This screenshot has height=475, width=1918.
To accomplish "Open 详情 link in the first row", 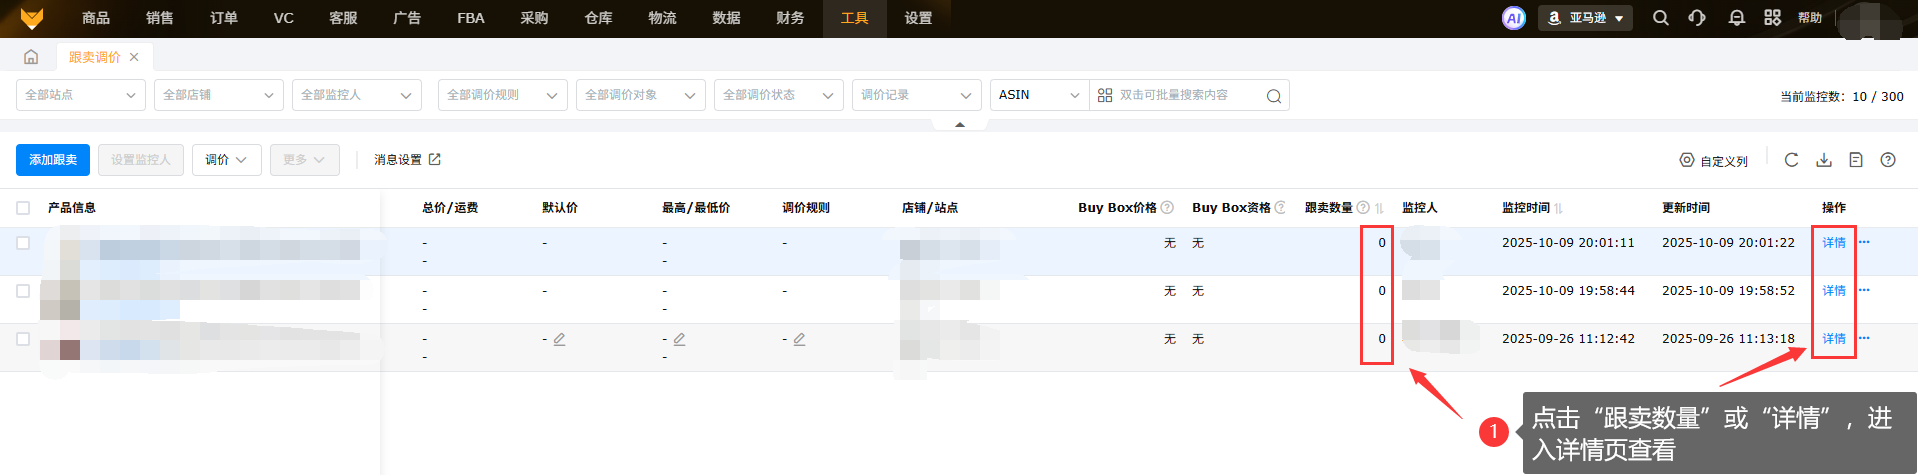I will (1833, 243).
